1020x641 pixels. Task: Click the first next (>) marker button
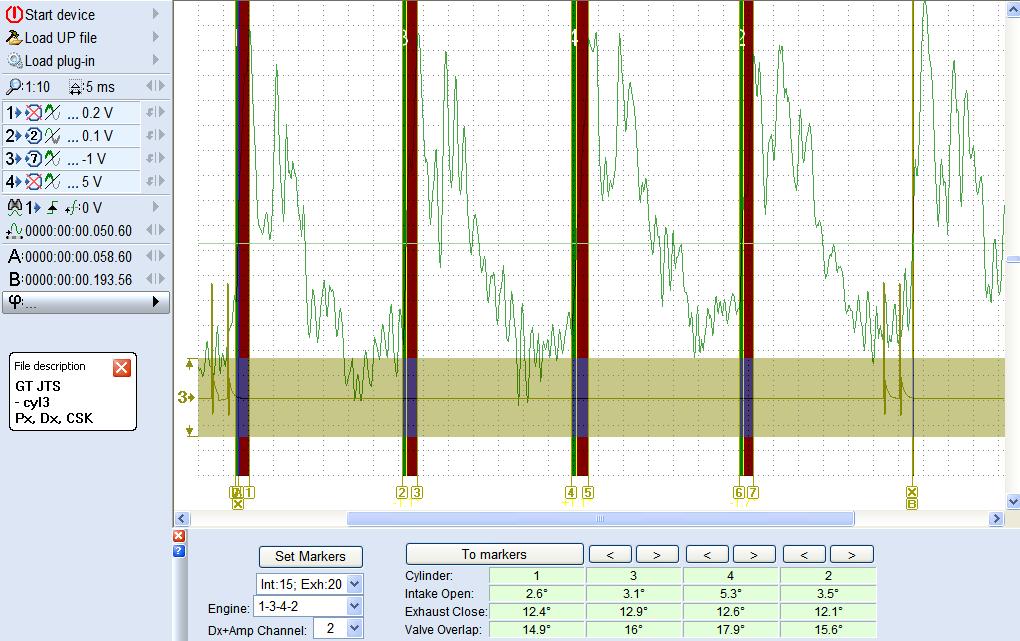(657, 554)
